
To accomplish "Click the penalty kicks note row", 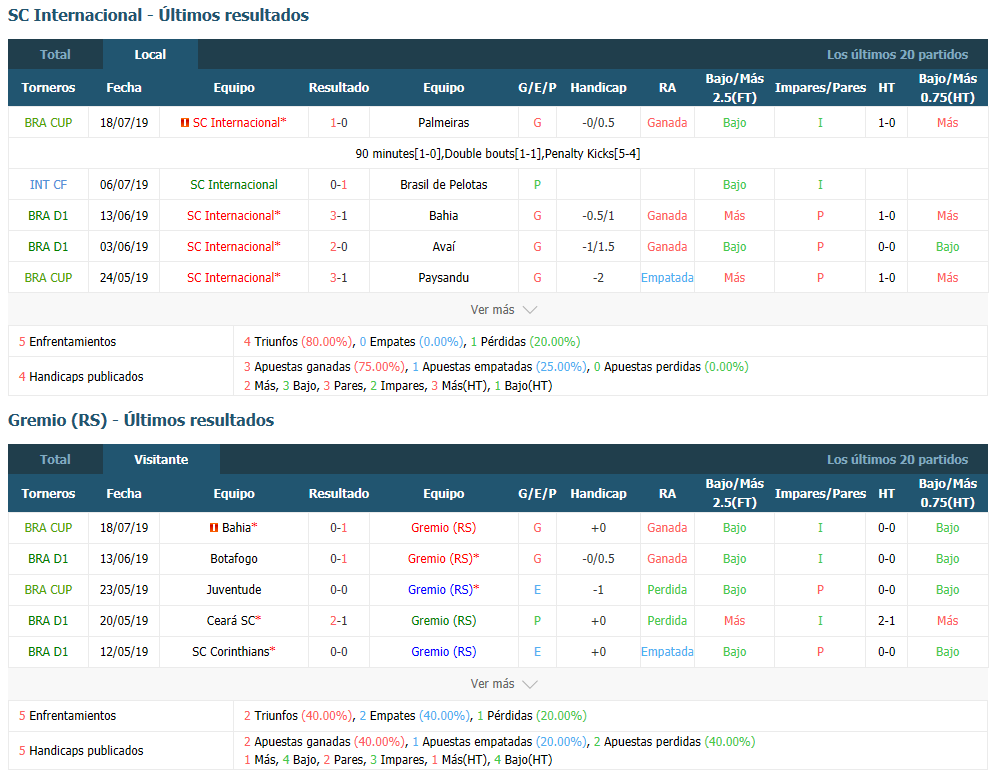I will click(x=498, y=154).
